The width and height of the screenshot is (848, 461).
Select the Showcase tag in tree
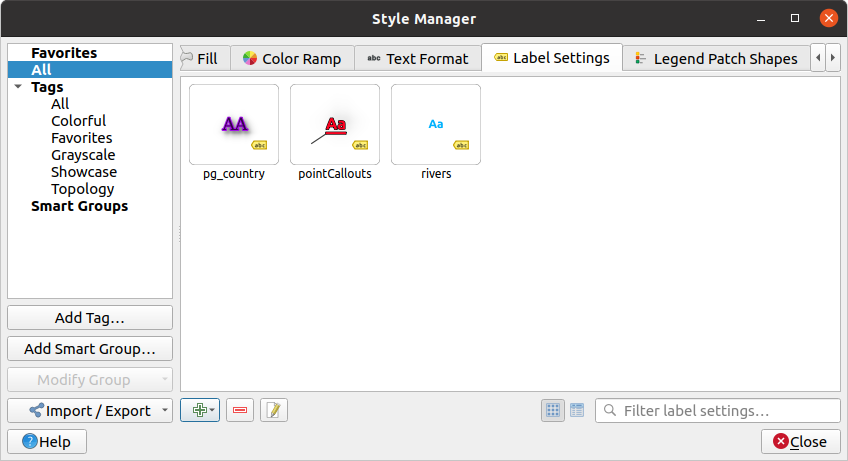(84, 172)
